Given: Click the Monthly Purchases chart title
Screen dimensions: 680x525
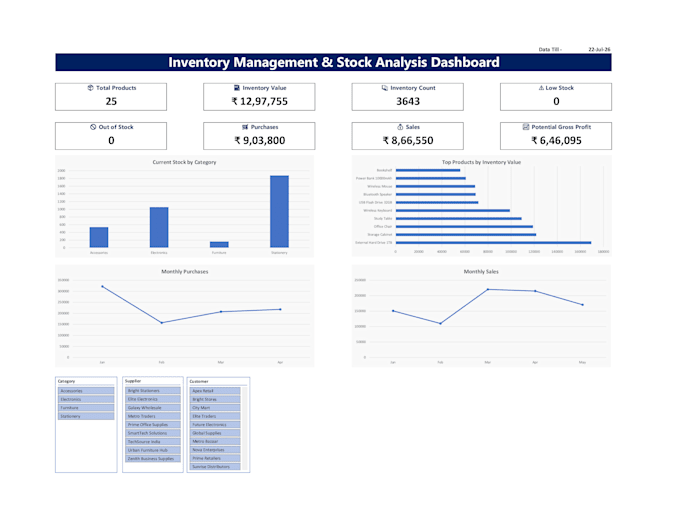Looking at the screenshot, I should [185, 271].
